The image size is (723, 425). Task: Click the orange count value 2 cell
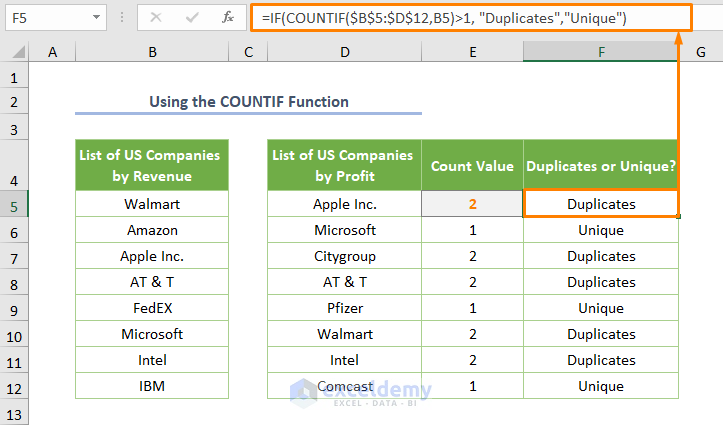point(472,204)
